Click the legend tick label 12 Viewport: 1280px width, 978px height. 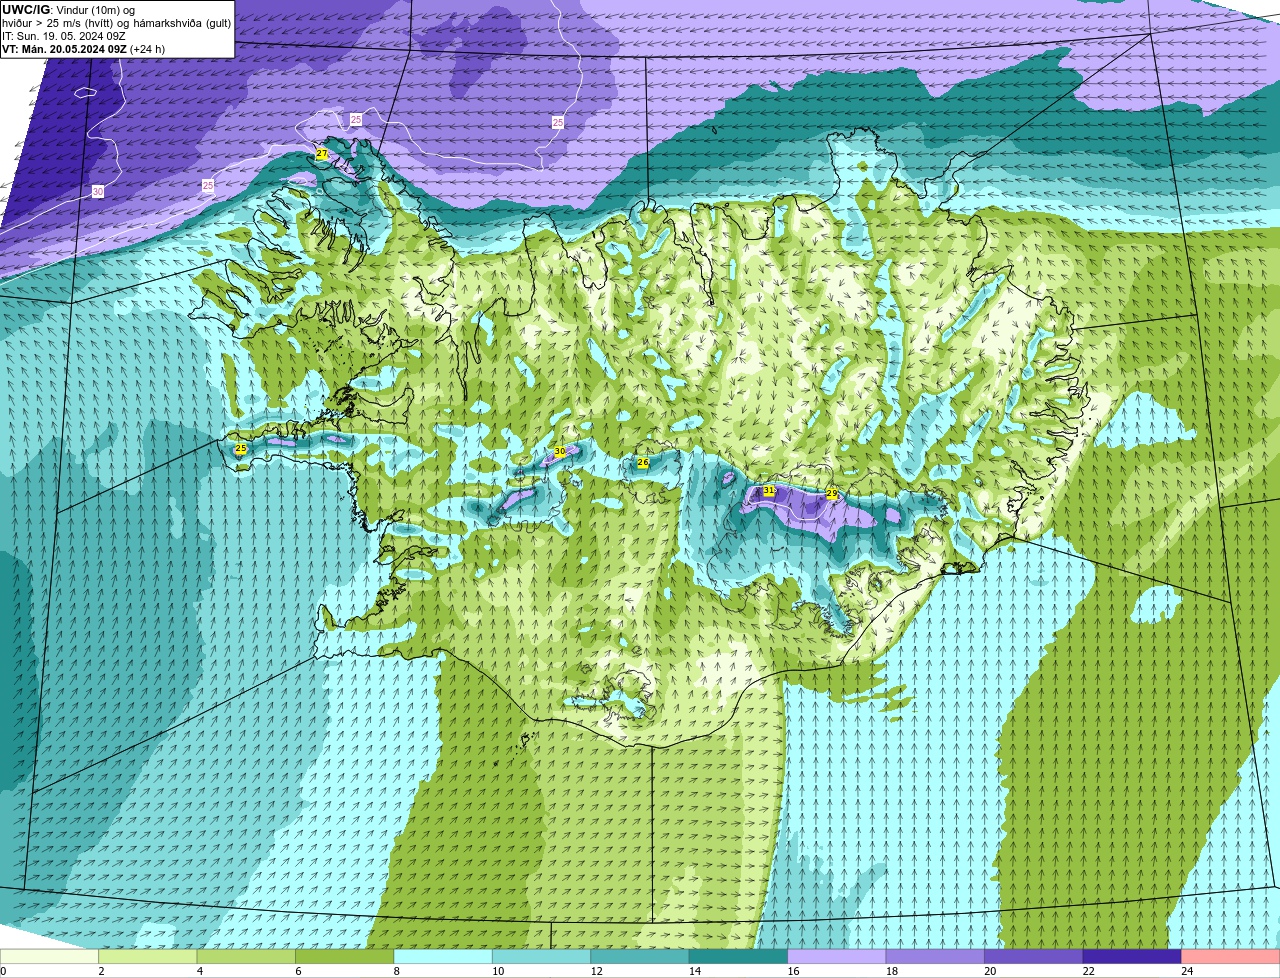click(596, 971)
